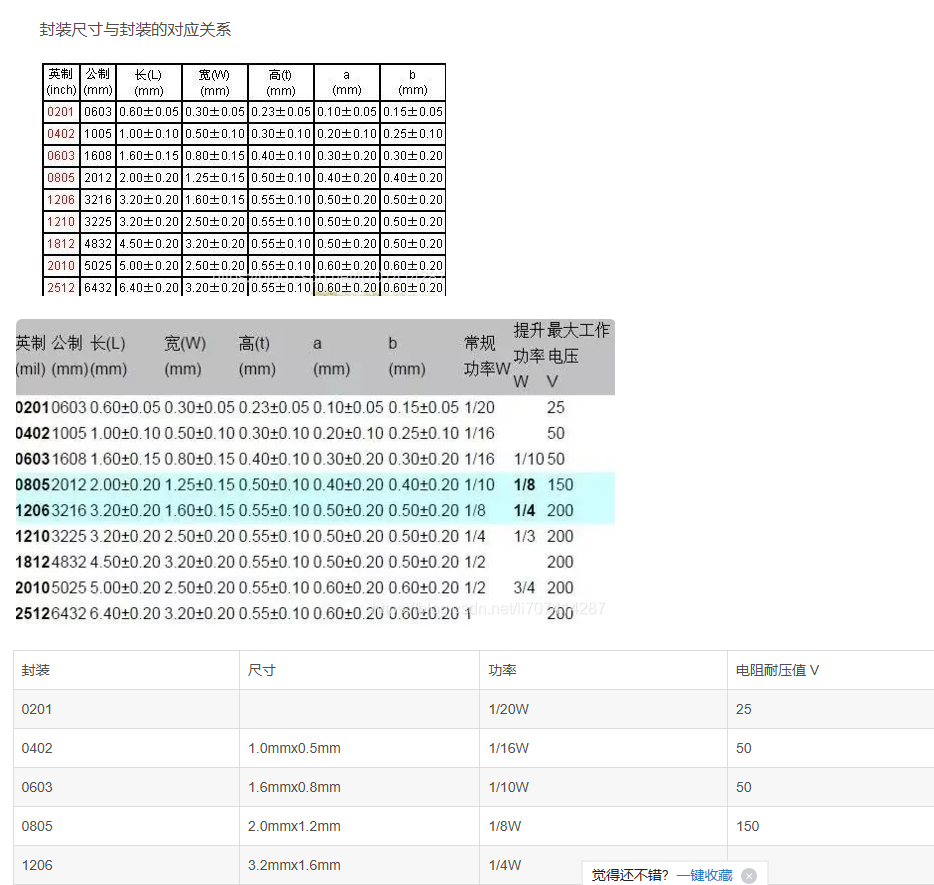The image size is (934, 885).
Task: Click the 1/4W power cell
Action: tap(505, 865)
